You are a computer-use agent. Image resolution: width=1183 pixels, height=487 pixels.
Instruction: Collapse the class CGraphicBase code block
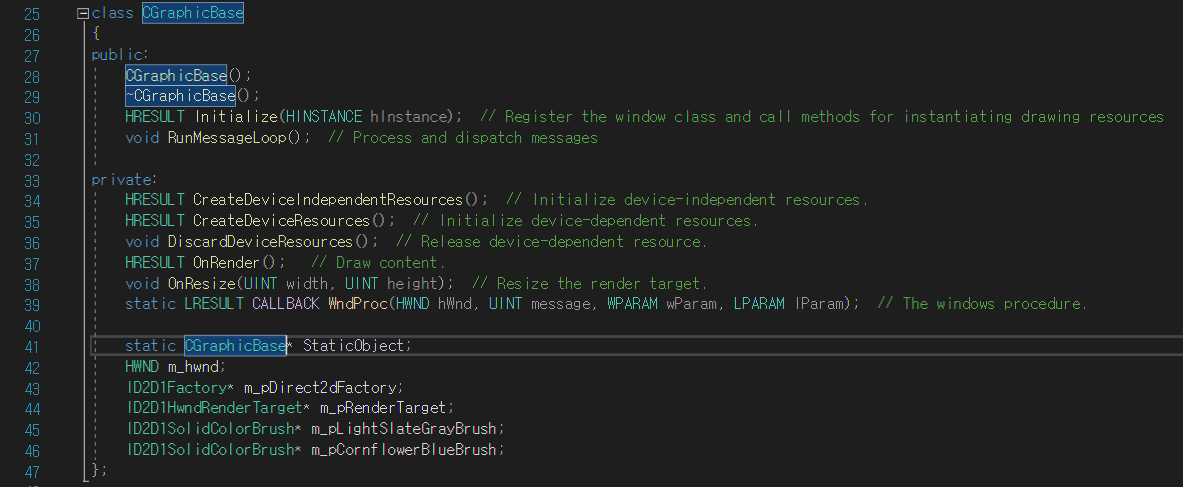click(83, 14)
